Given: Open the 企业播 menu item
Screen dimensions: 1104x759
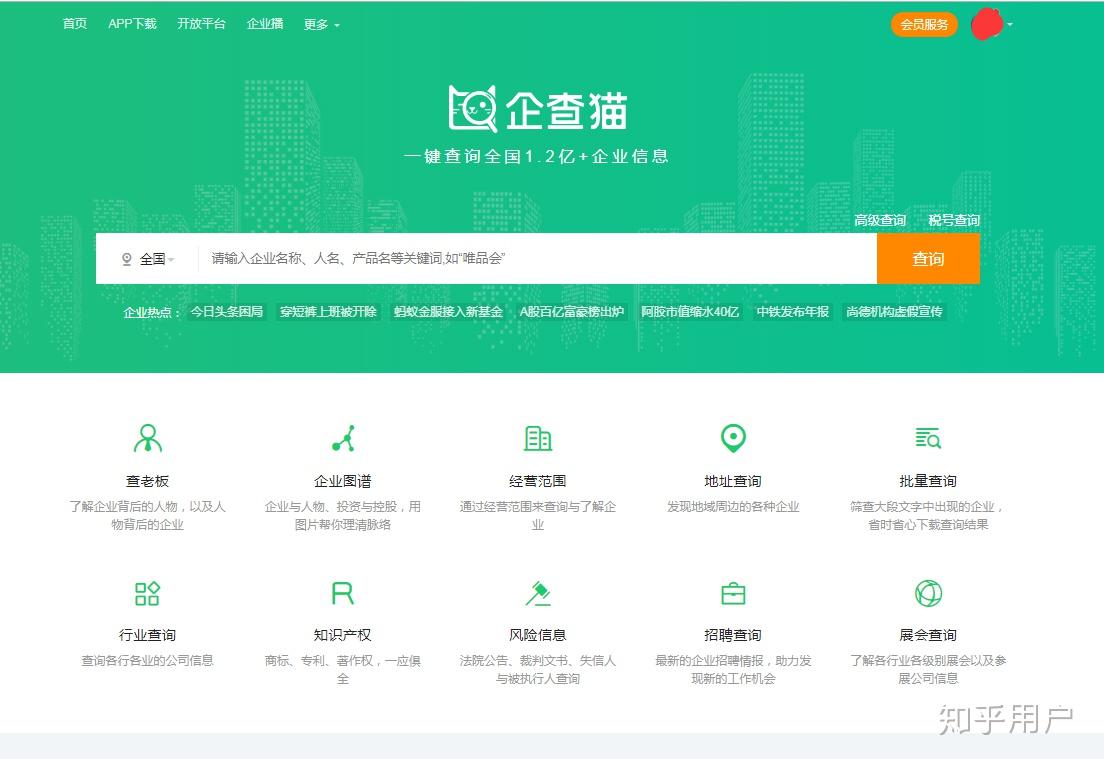Looking at the screenshot, I should click(x=264, y=24).
